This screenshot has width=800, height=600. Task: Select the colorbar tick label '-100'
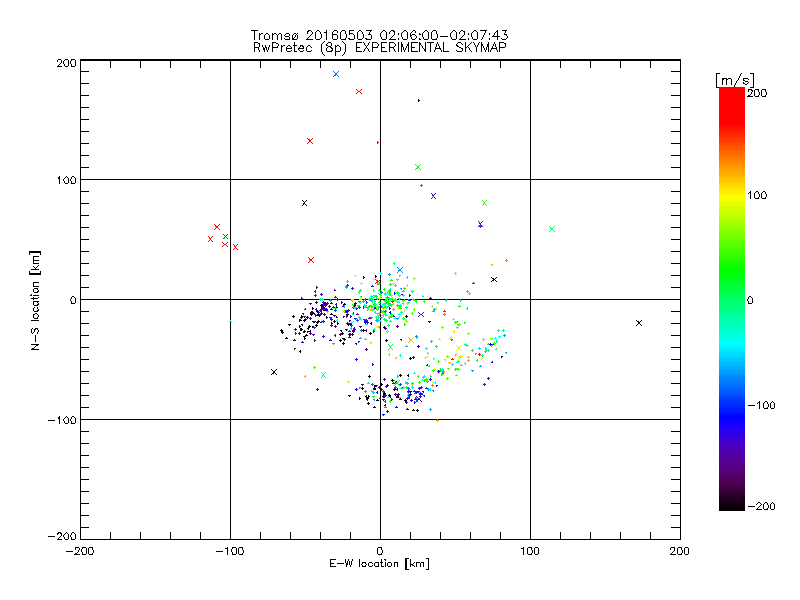click(761, 406)
